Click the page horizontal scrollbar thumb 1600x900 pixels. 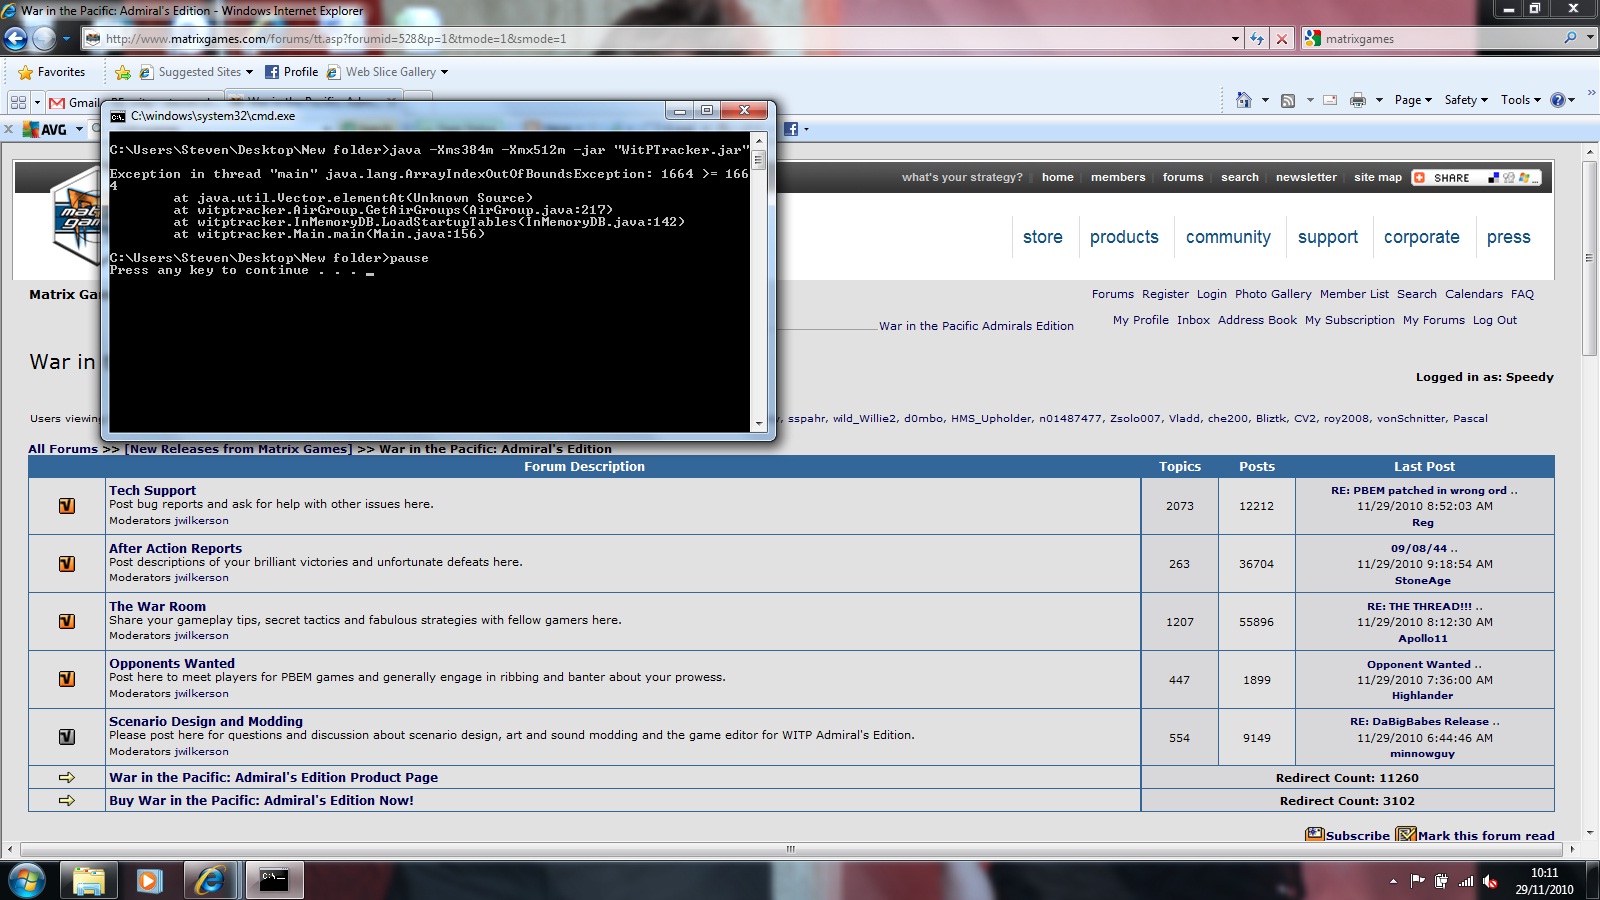[x=790, y=849]
